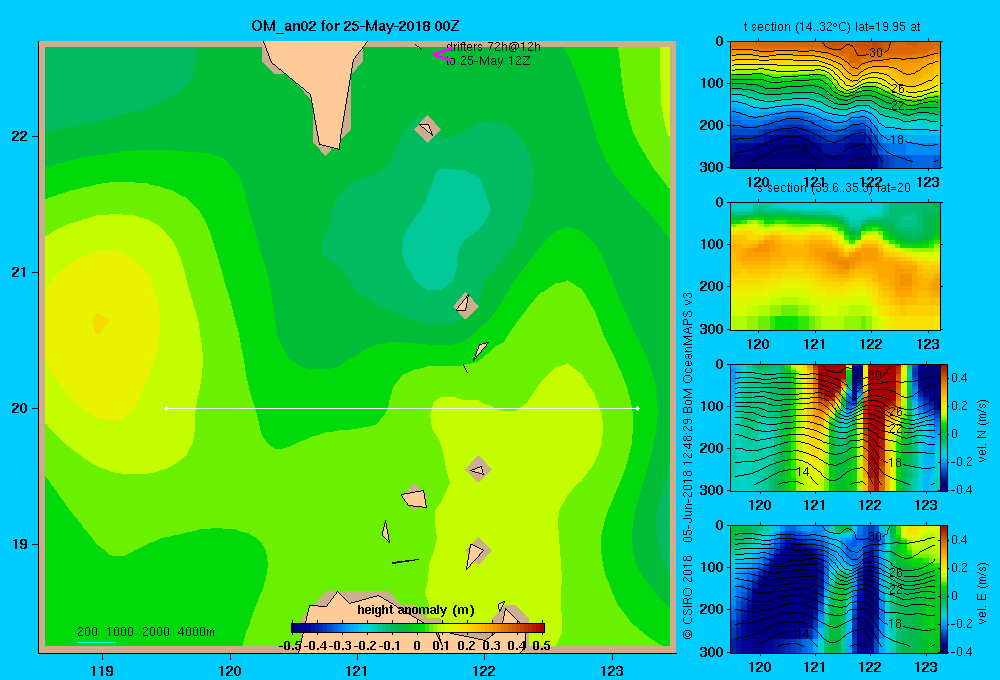The image size is (1000, 680).
Task: Click the eastern endpoint diamond of the section line
Action: 638,408
